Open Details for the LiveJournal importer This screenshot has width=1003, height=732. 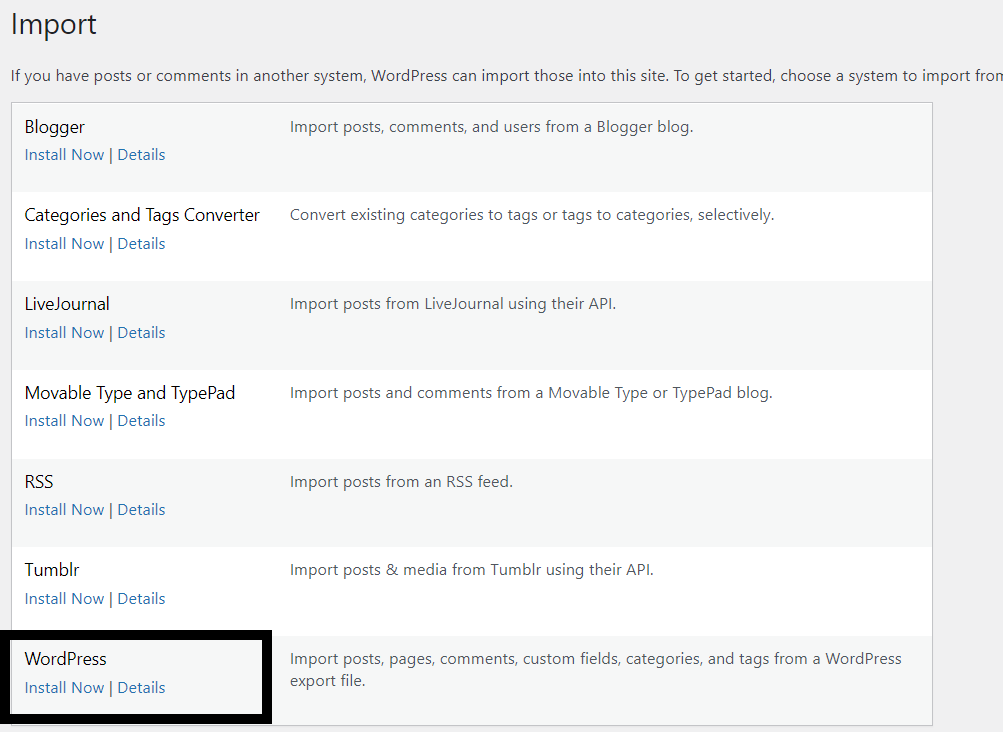[x=141, y=333]
